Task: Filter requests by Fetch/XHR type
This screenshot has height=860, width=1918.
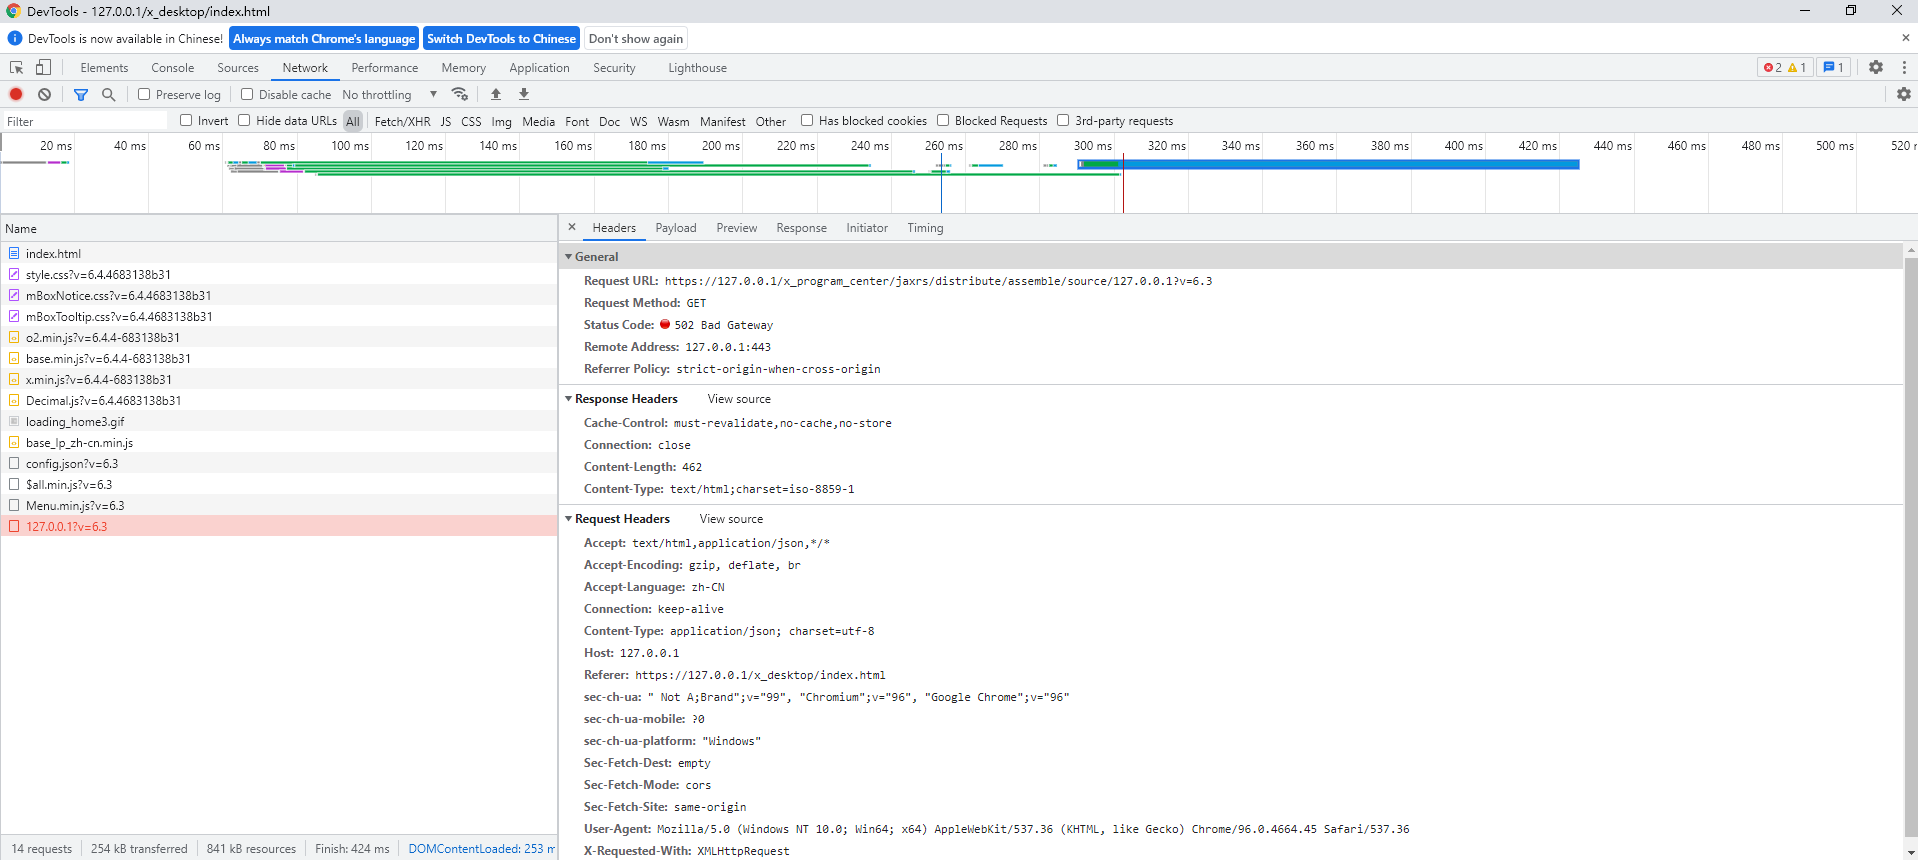Action: (x=403, y=121)
